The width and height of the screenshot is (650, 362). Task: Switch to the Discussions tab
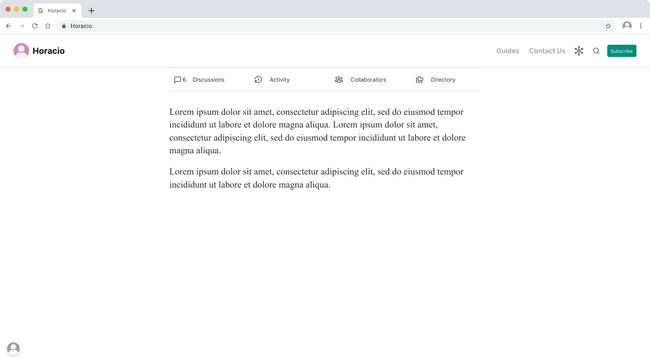tap(208, 80)
